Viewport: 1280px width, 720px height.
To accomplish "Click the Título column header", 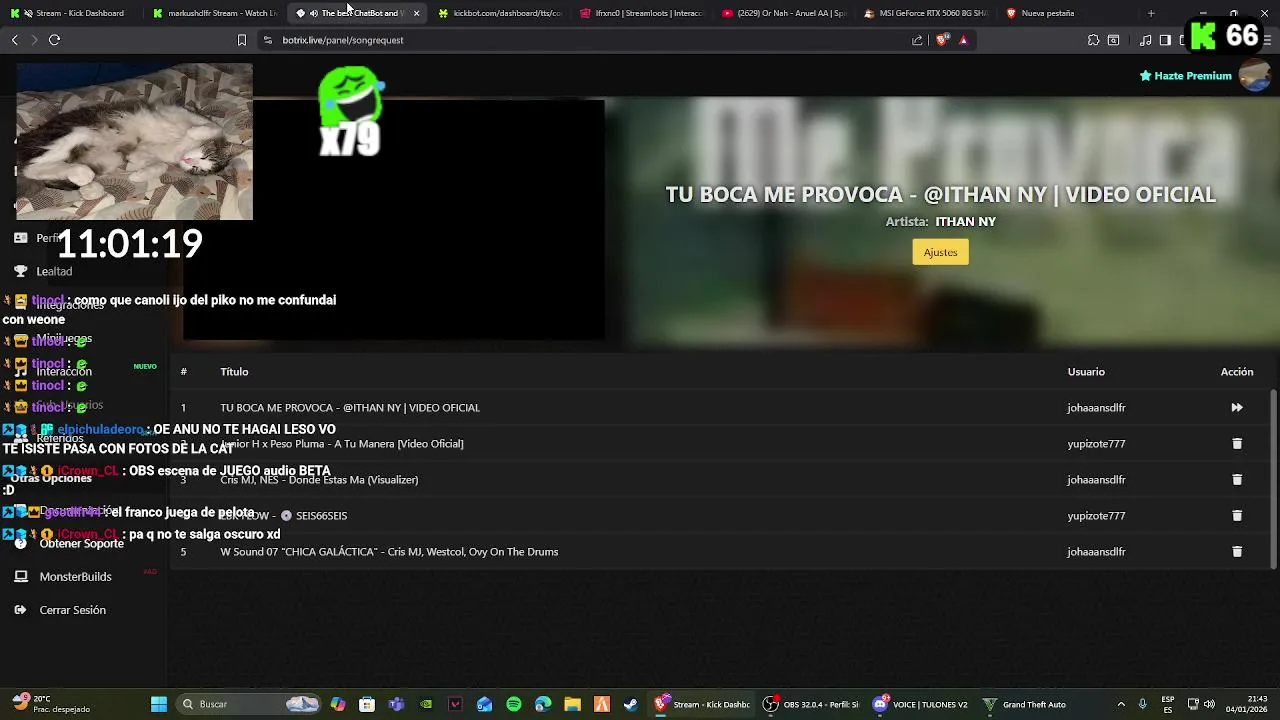I will coord(234,371).
